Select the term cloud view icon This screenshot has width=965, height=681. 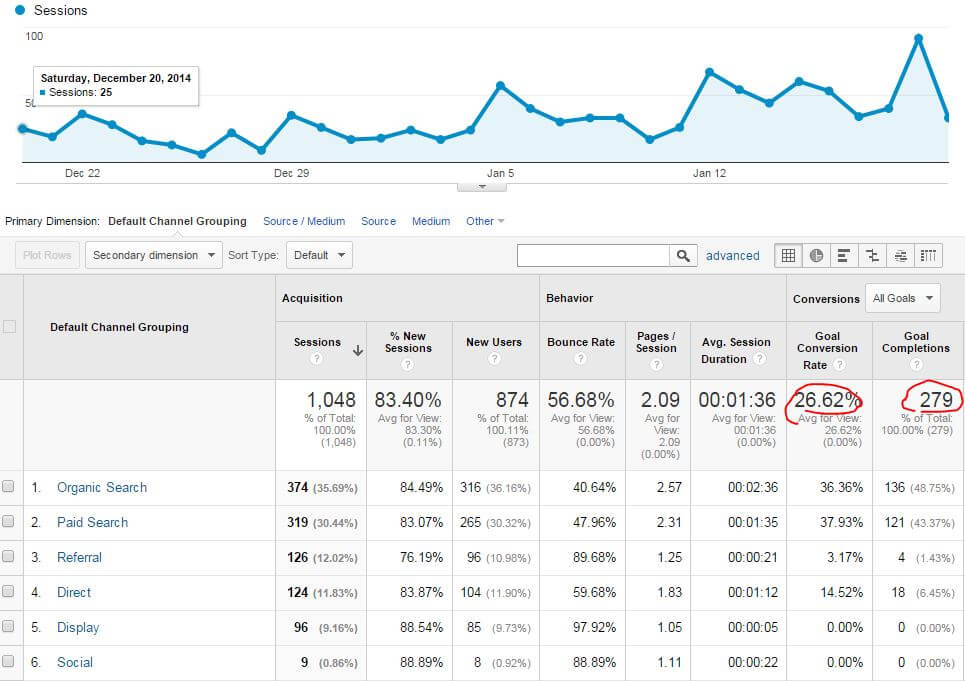coord(901,255)
